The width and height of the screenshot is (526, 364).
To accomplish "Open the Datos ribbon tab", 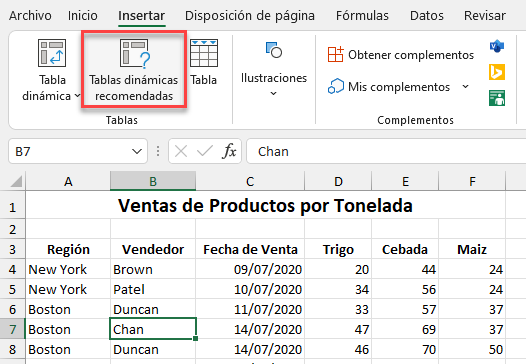I will [x=426, y=15].
